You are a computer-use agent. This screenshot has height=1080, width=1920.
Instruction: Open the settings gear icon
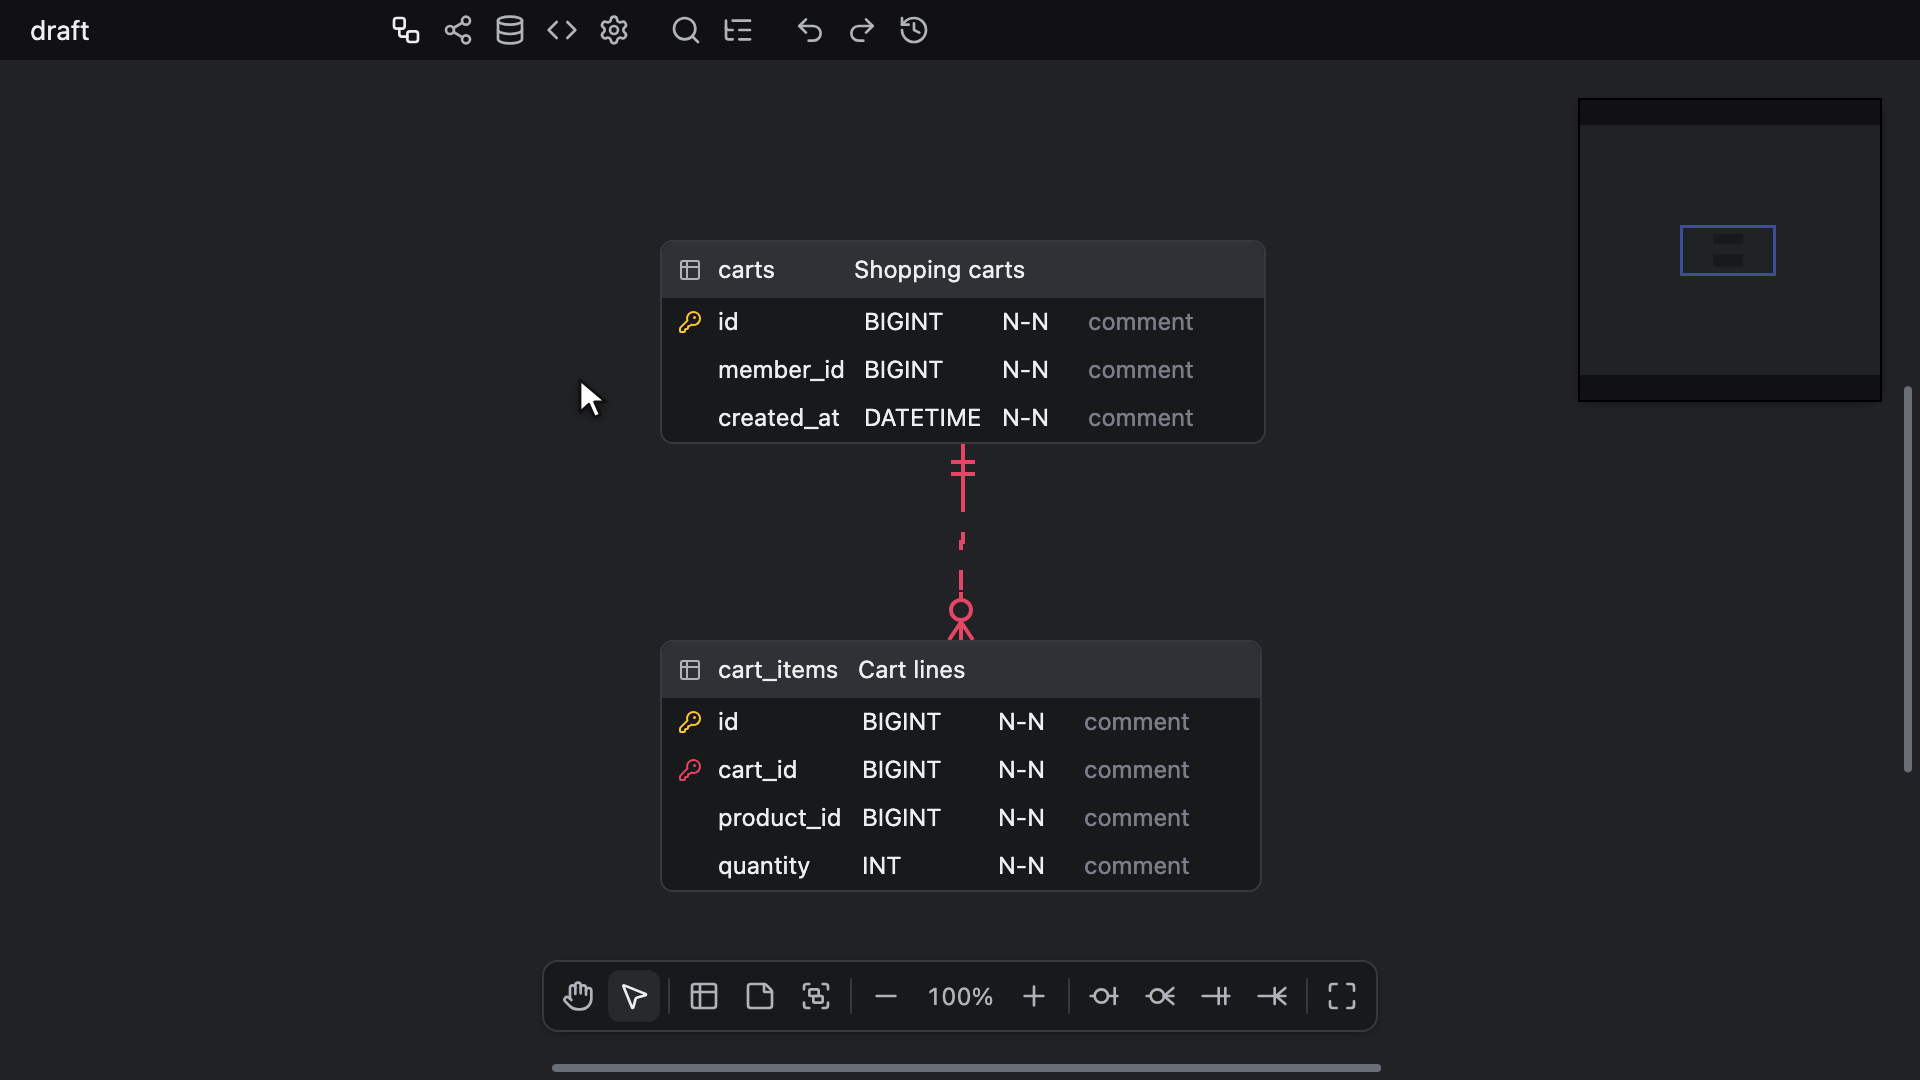(x=614, y=30)
